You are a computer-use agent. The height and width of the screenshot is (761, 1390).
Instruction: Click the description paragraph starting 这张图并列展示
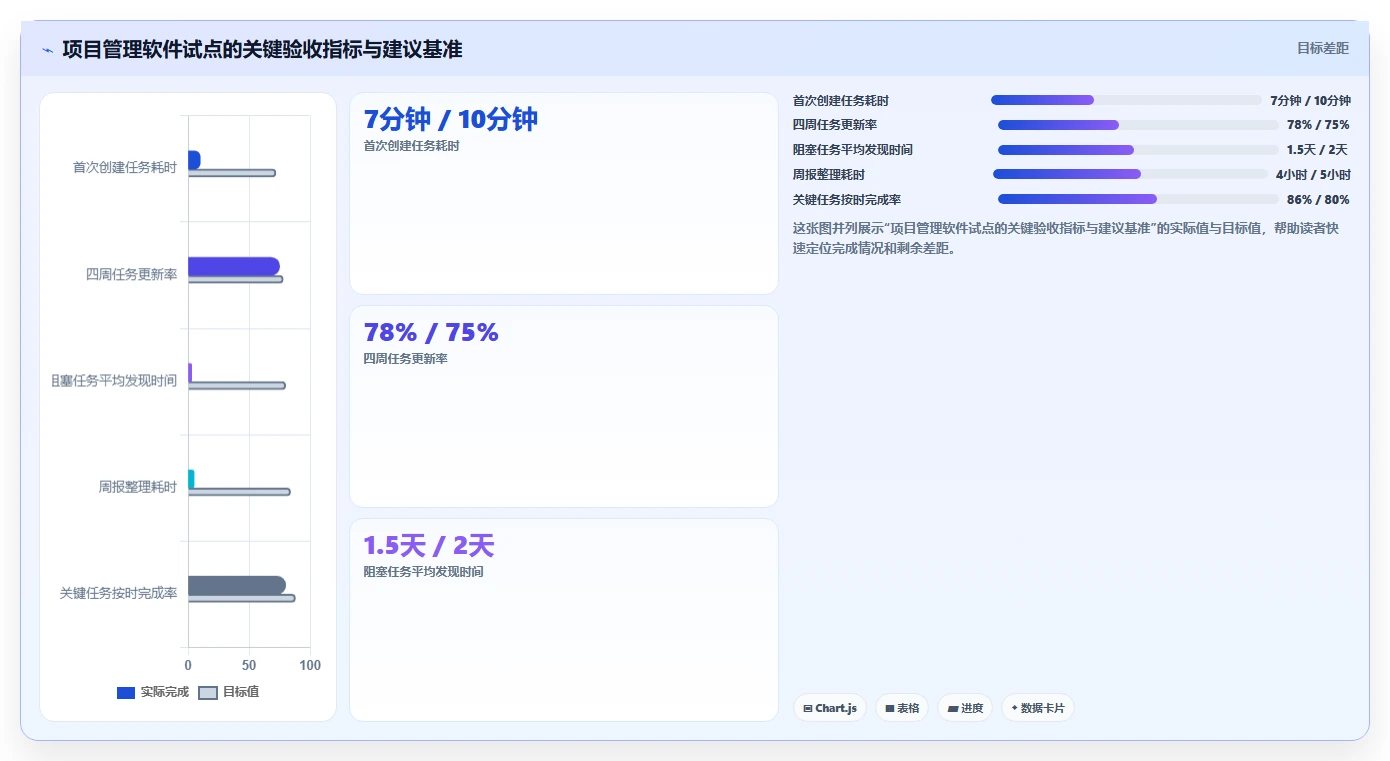click(1066, 238)
